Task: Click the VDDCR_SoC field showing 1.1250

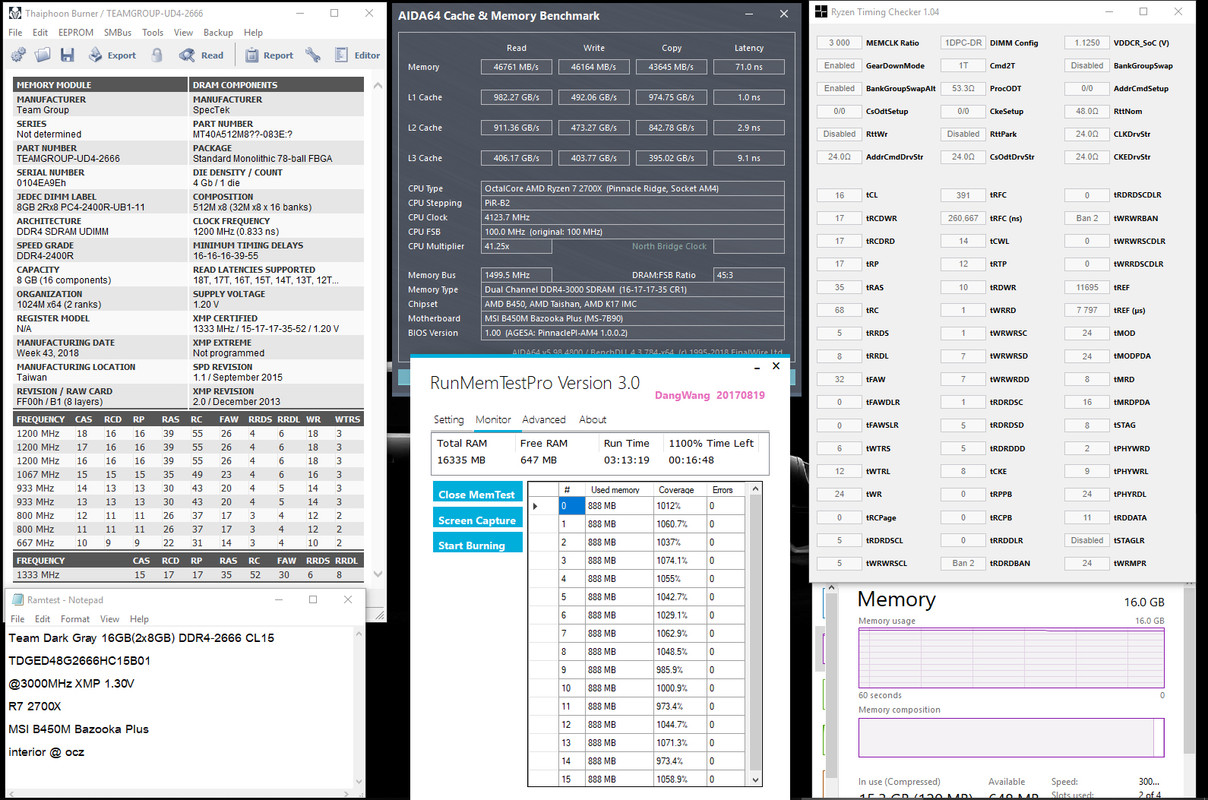Action: [x=1087, y=43]
